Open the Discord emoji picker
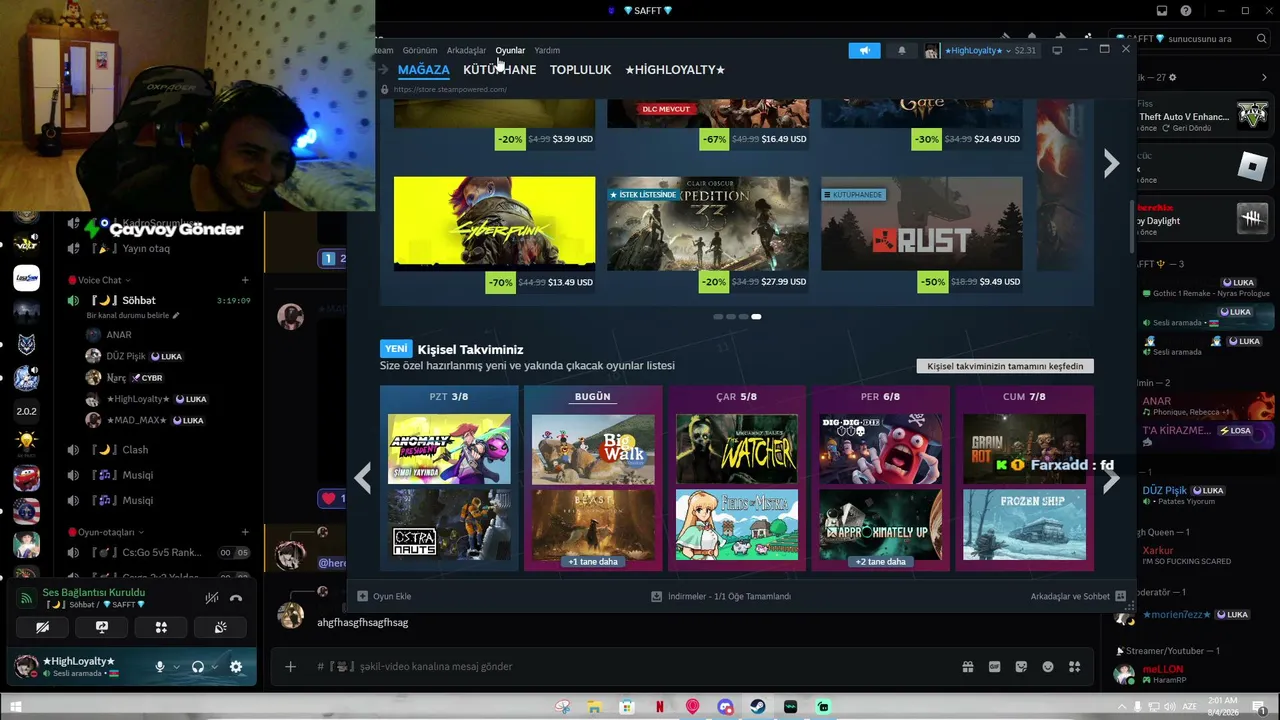Image resolution: width=1280 pixels, height=720 pixels. click(x=1048, y=666)
